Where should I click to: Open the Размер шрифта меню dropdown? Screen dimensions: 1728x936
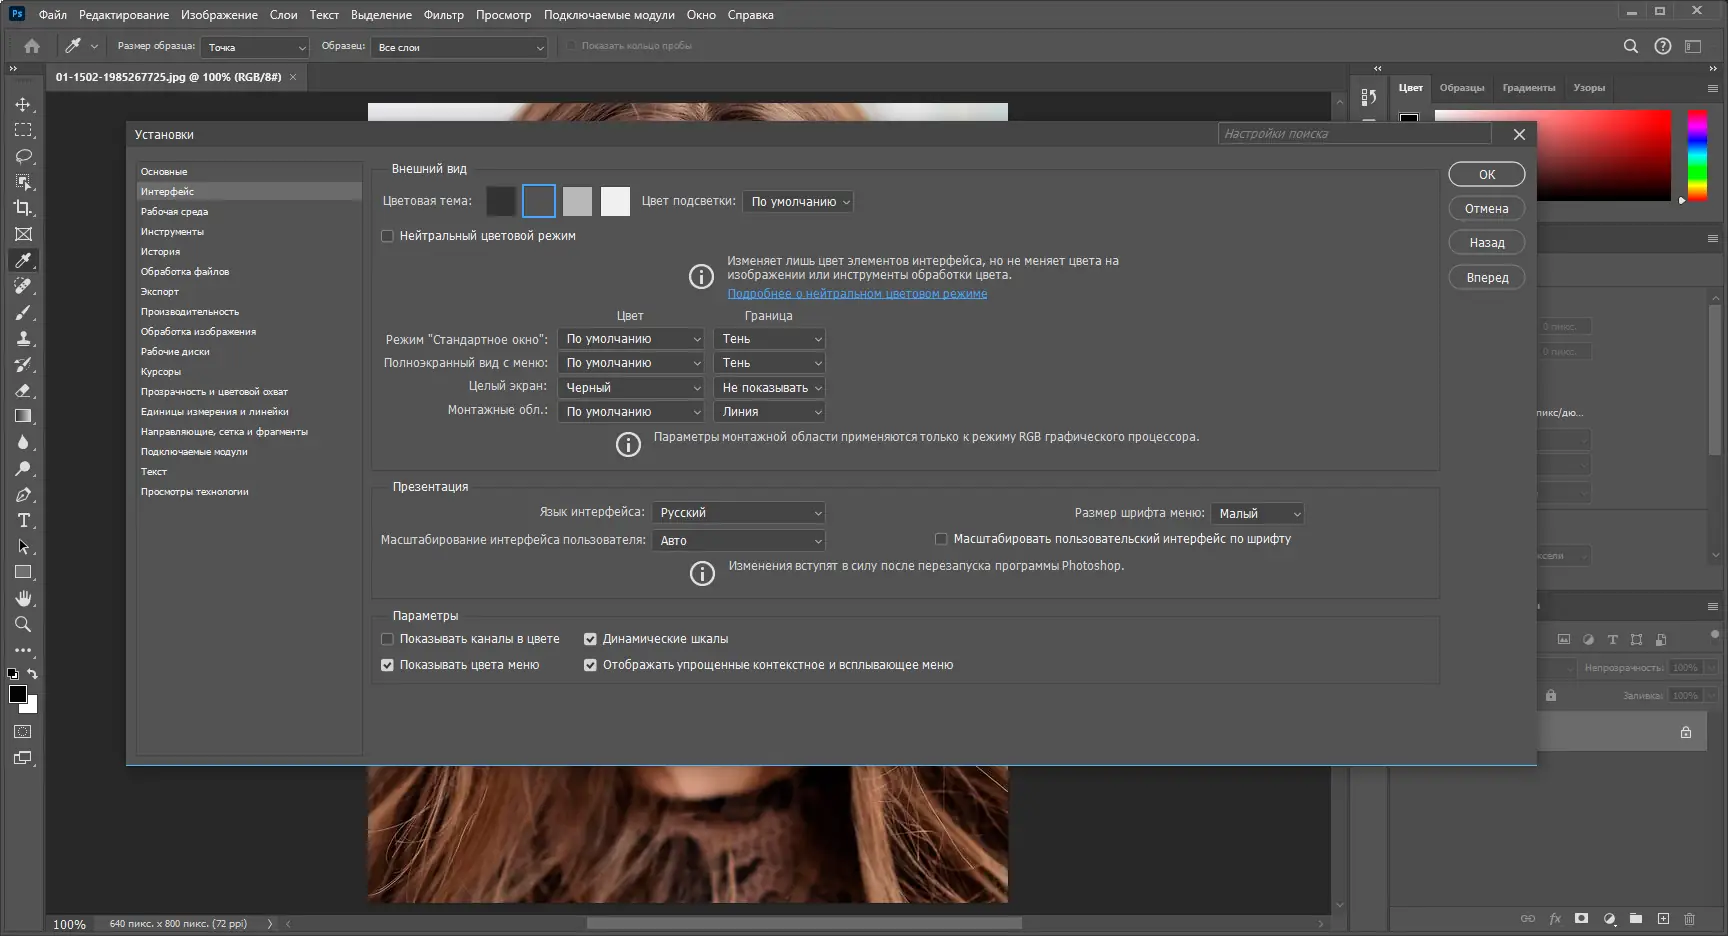coord(1257,514)
